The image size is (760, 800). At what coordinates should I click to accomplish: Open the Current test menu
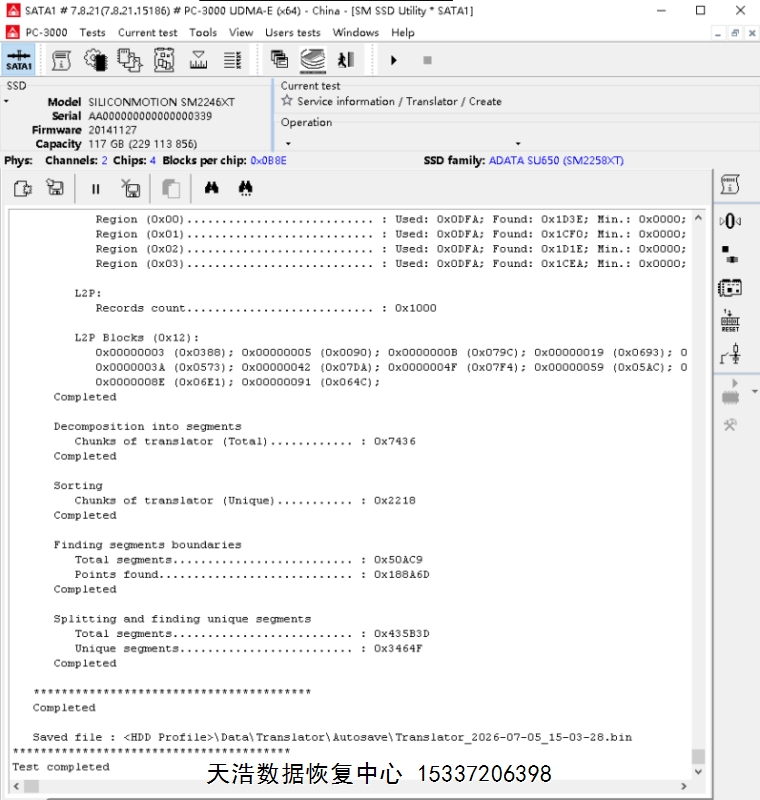[x=147, y=33]
